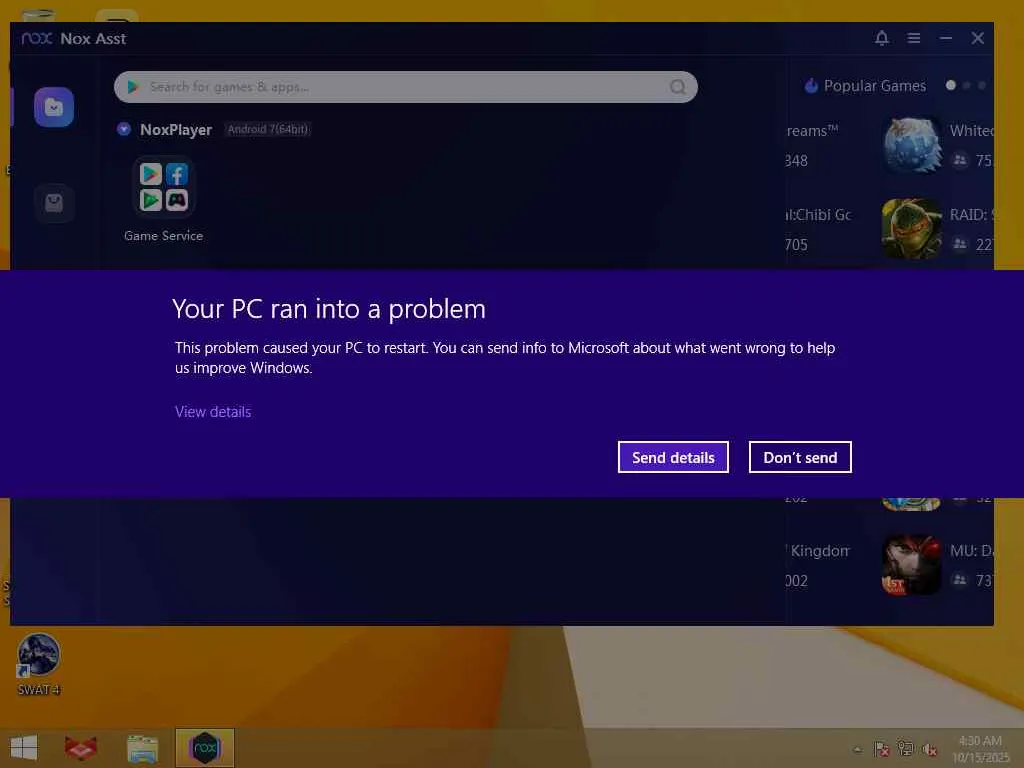Open the taskbar clock showing 4:30 AM

[x=980, y=749]
